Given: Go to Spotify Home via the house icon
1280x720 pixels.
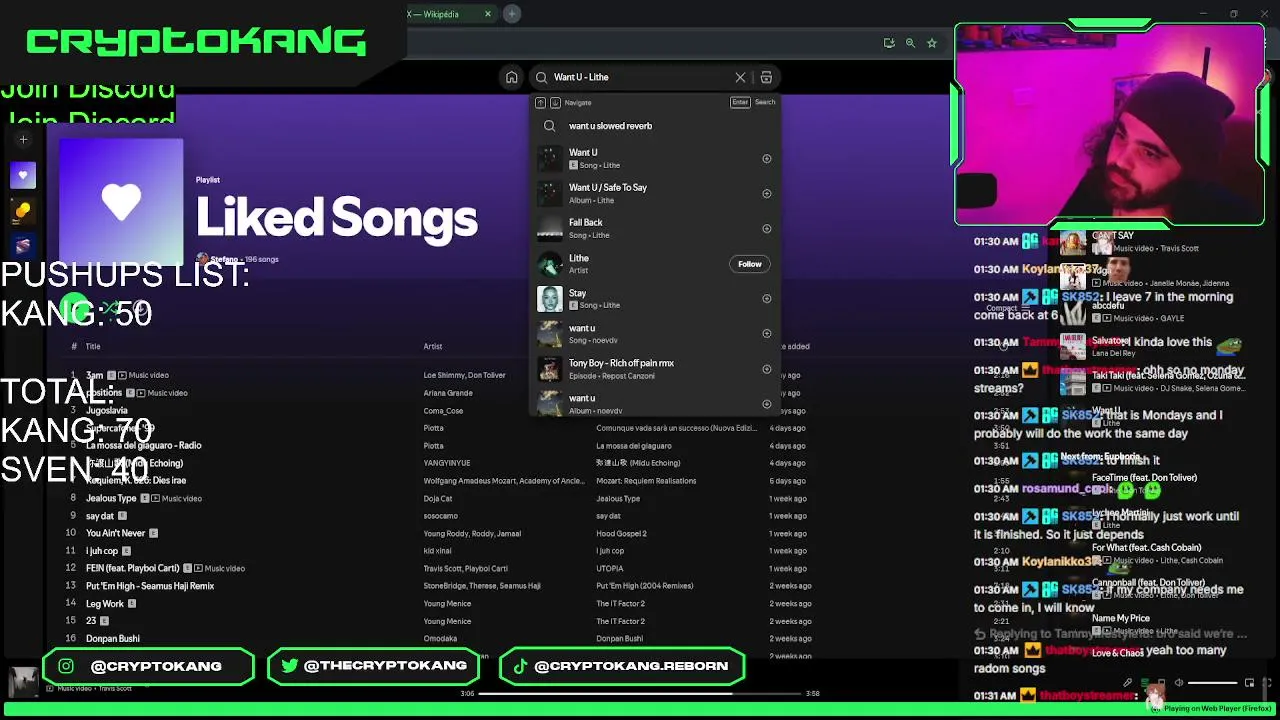Looking at the screenshot, I should pos(511,77).
